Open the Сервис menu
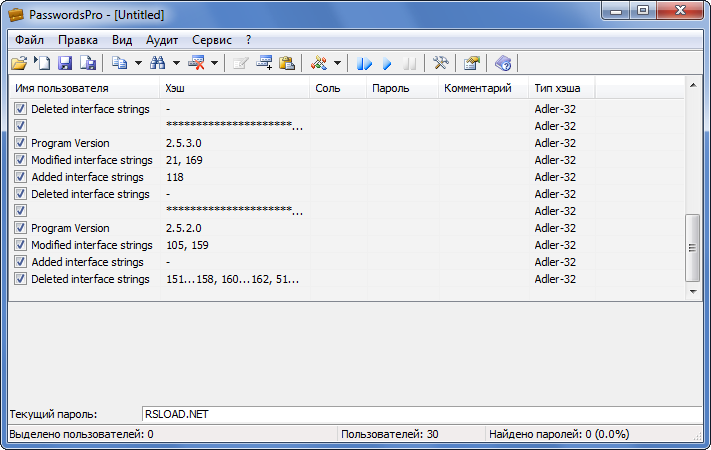Screen dimensions: 711x450 [212, 40]
